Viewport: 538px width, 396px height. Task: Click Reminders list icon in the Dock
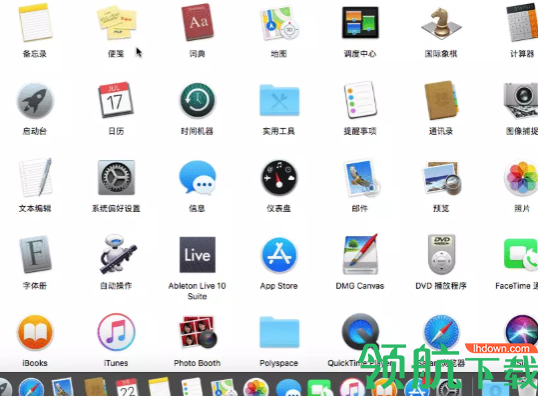tap(191, 387)
